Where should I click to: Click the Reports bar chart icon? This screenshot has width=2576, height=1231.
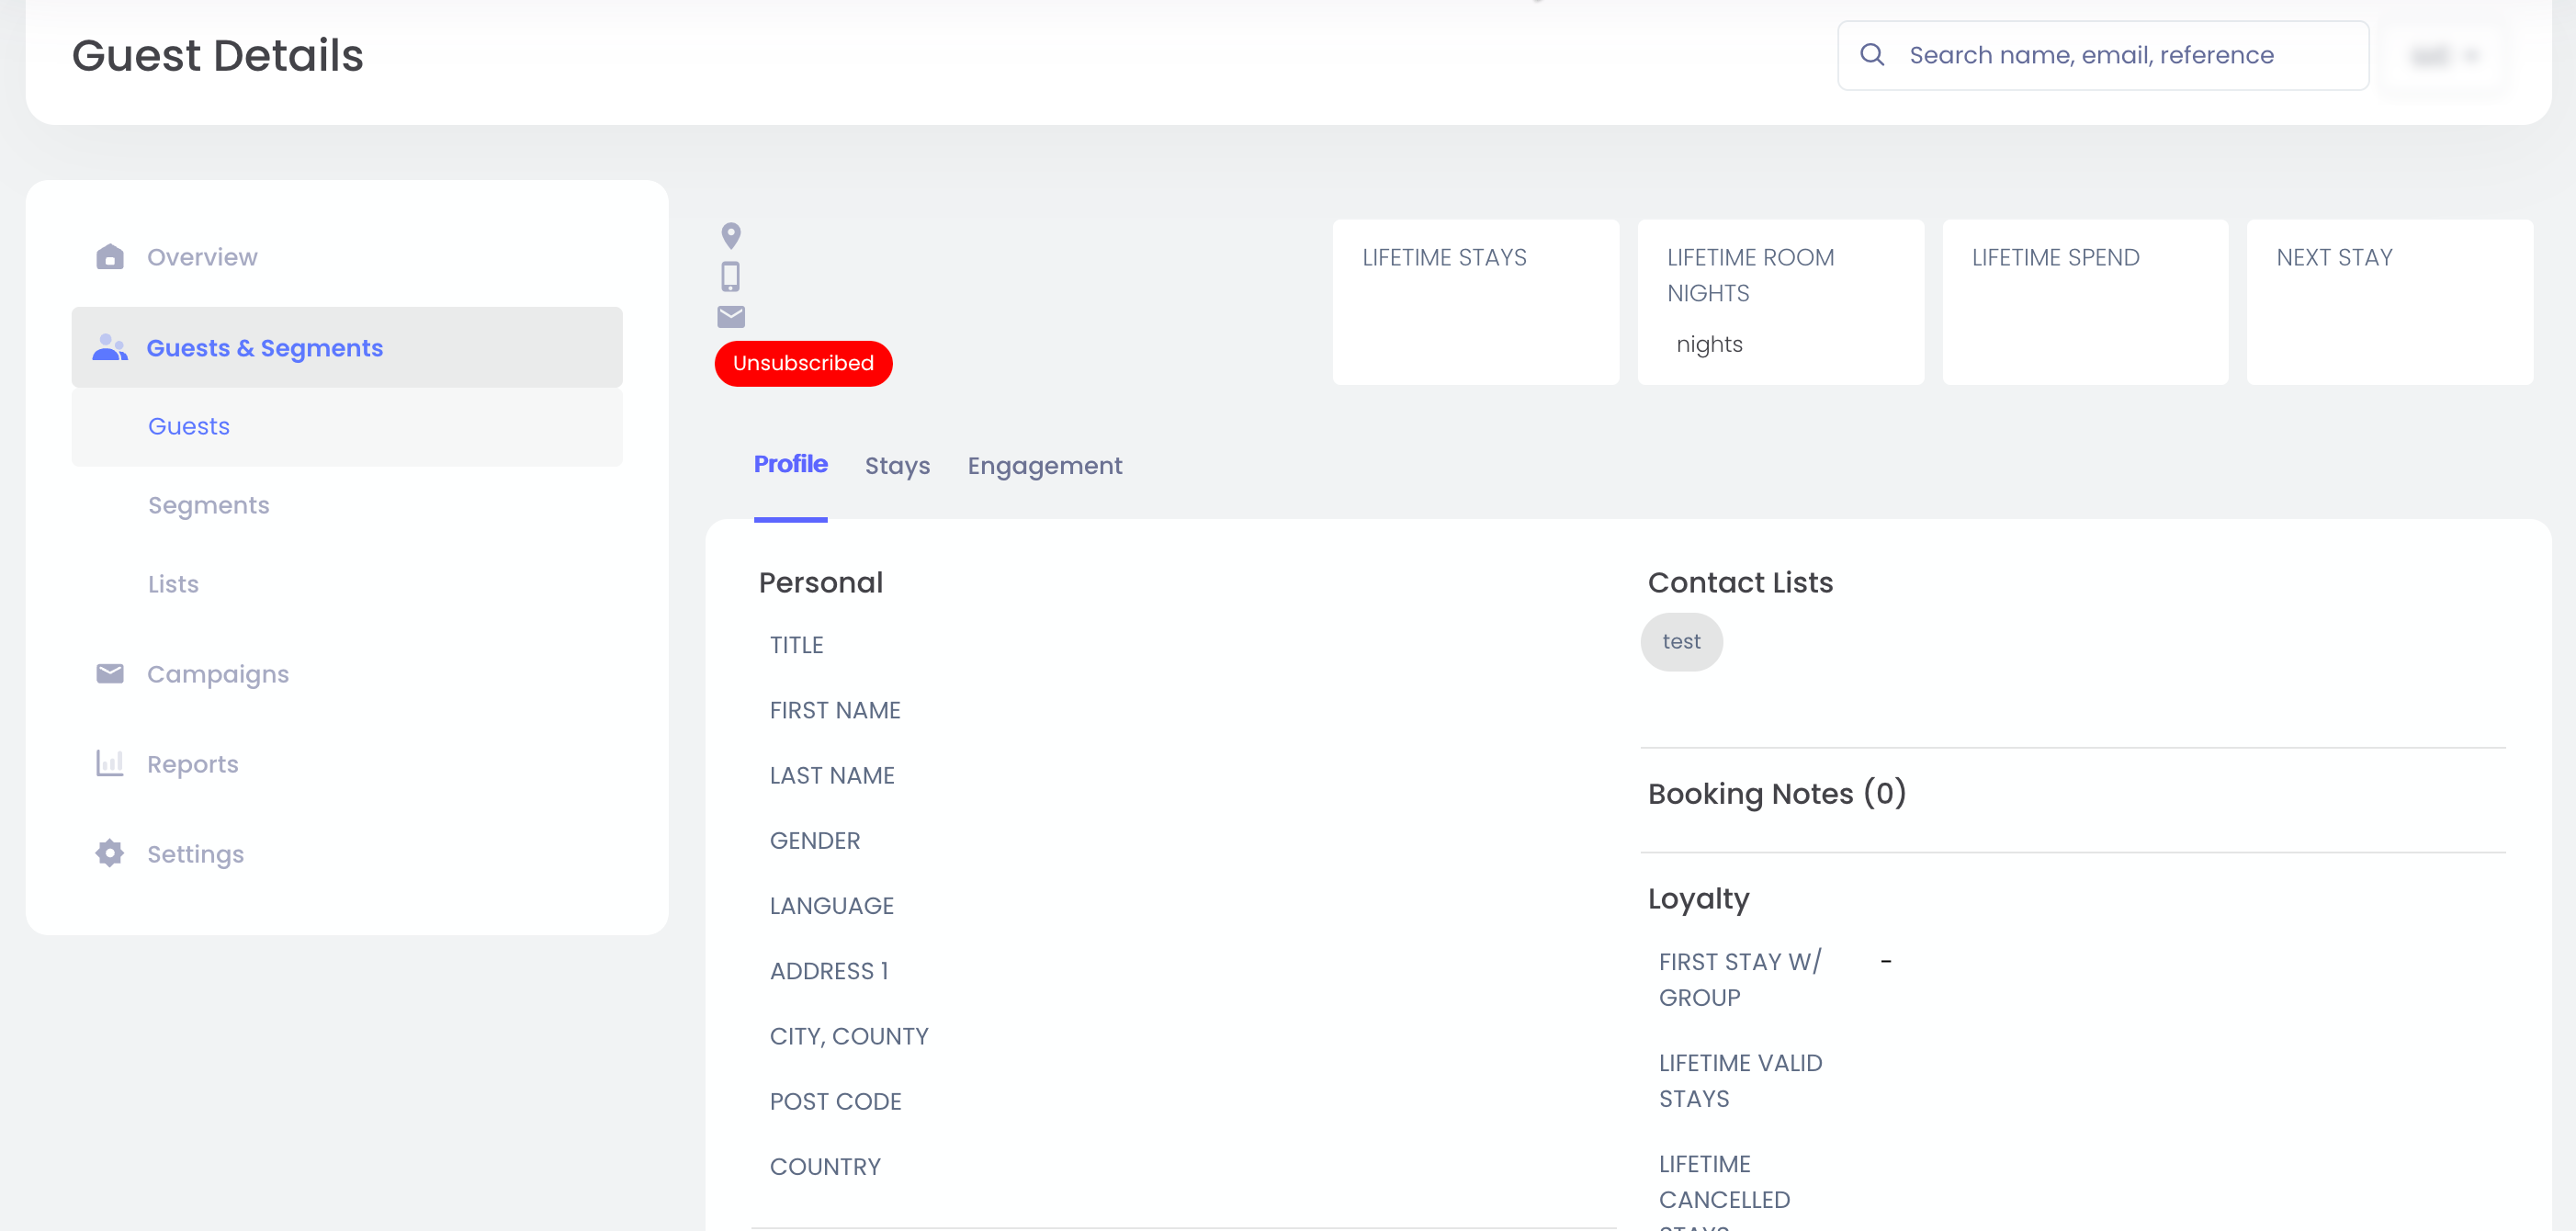pos(110,763)
